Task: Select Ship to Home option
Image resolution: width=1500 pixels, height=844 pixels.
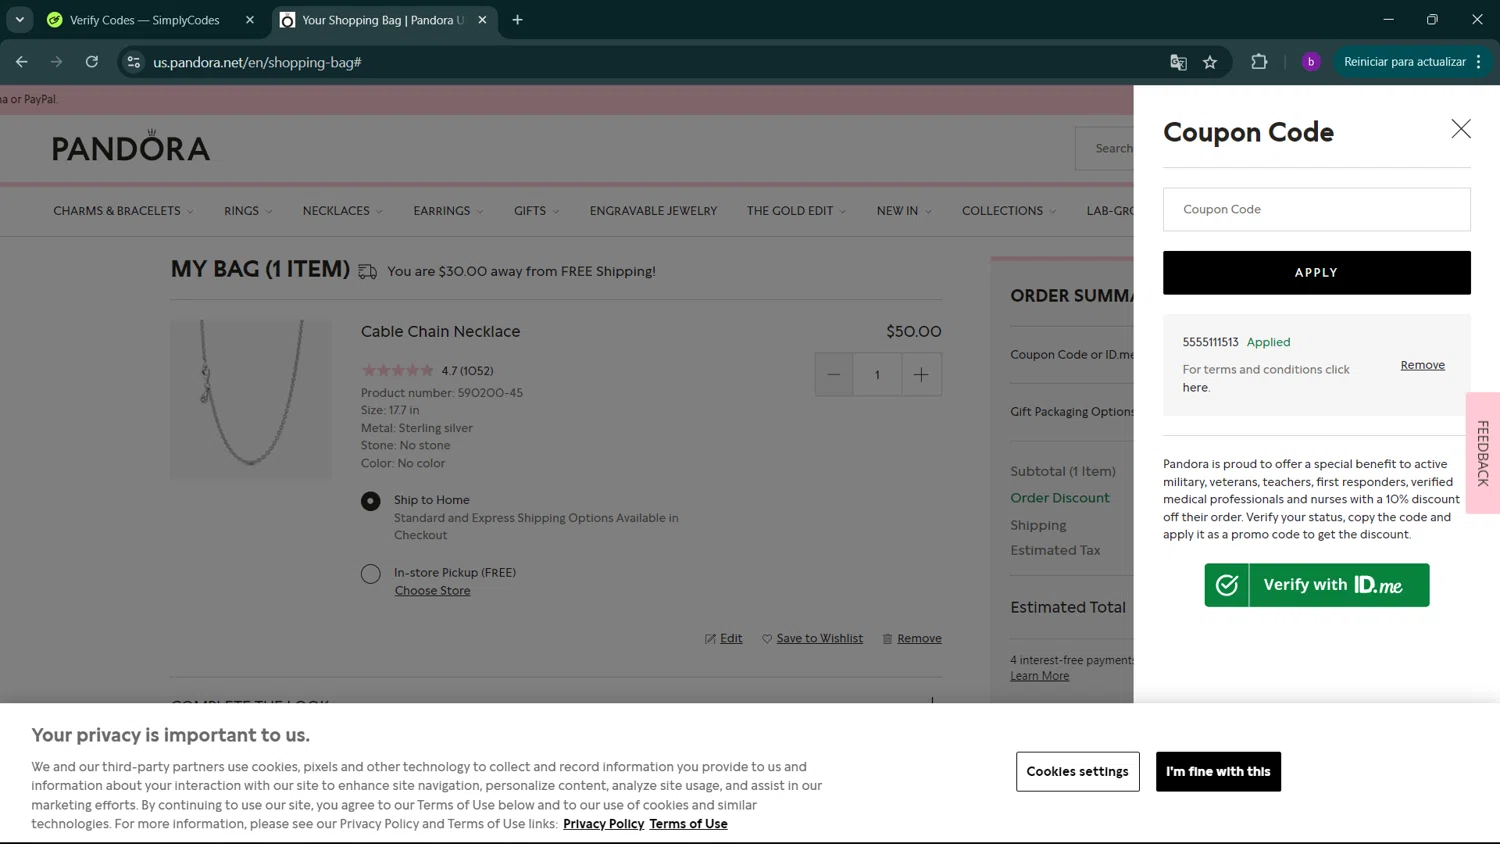Action: tap(371, 501)
